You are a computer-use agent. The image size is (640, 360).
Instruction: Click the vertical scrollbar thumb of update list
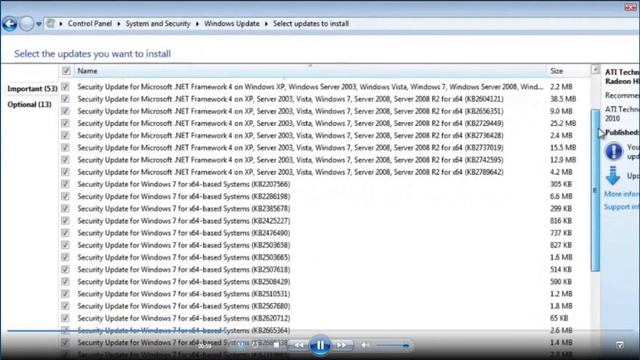tap(595, 190)
